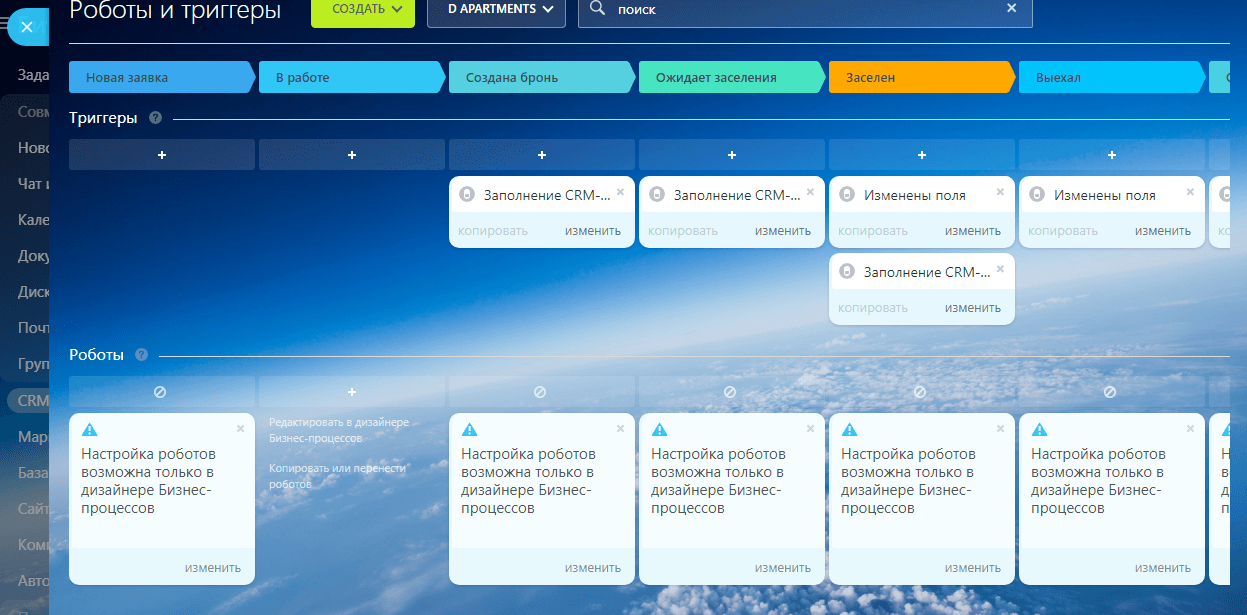Viewport: 1247px width, 615px height.
Task: Select the Выехал stage
Action: 1110,77
